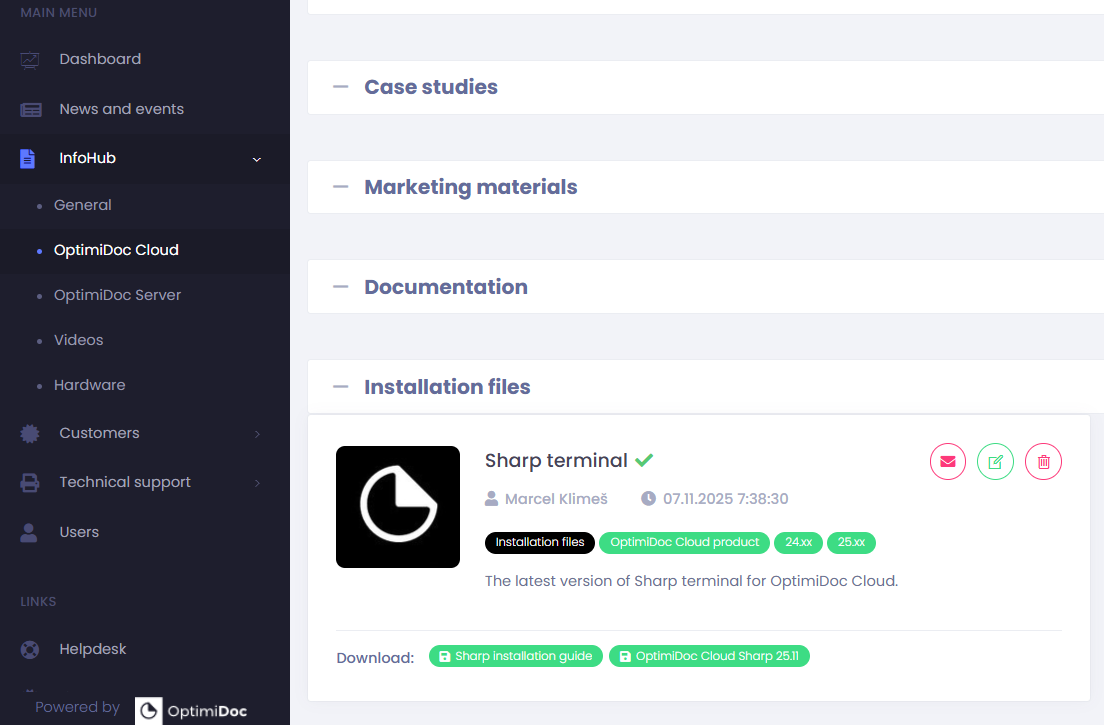
Task: Toggle the Case studies section
Action: [x=341, y=87]
